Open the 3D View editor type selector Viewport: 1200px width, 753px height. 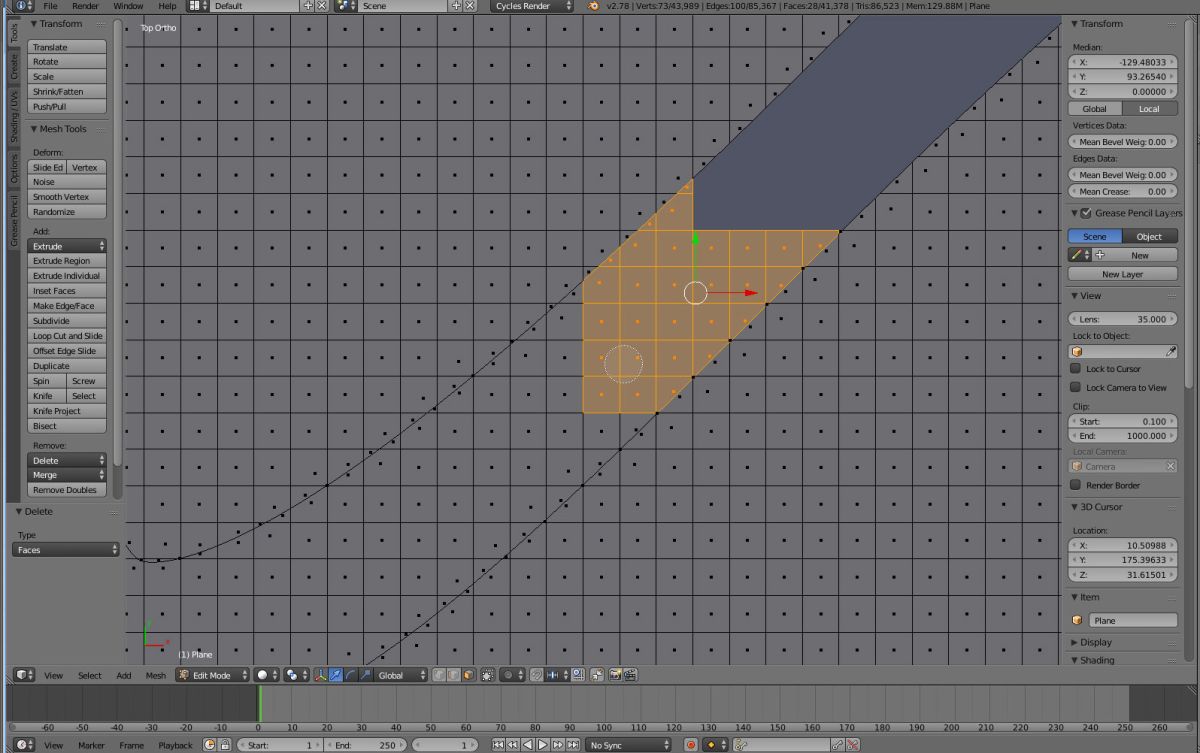(x=24, y=675)
